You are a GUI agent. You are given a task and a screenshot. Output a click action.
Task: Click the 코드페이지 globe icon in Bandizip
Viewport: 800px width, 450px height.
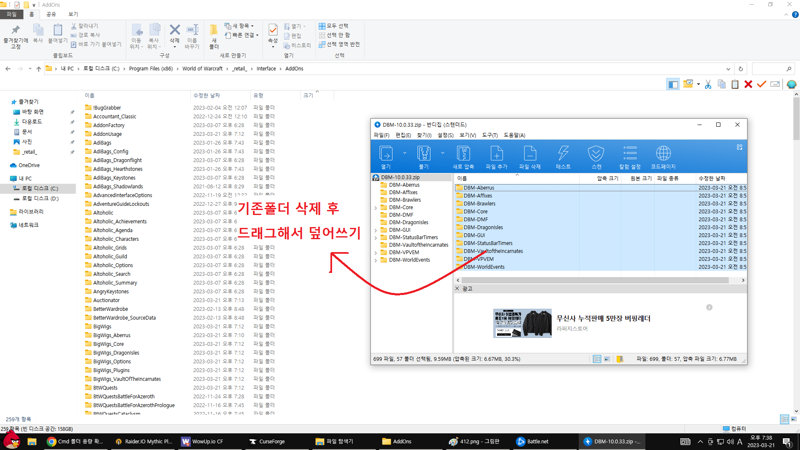click(663, 153)
